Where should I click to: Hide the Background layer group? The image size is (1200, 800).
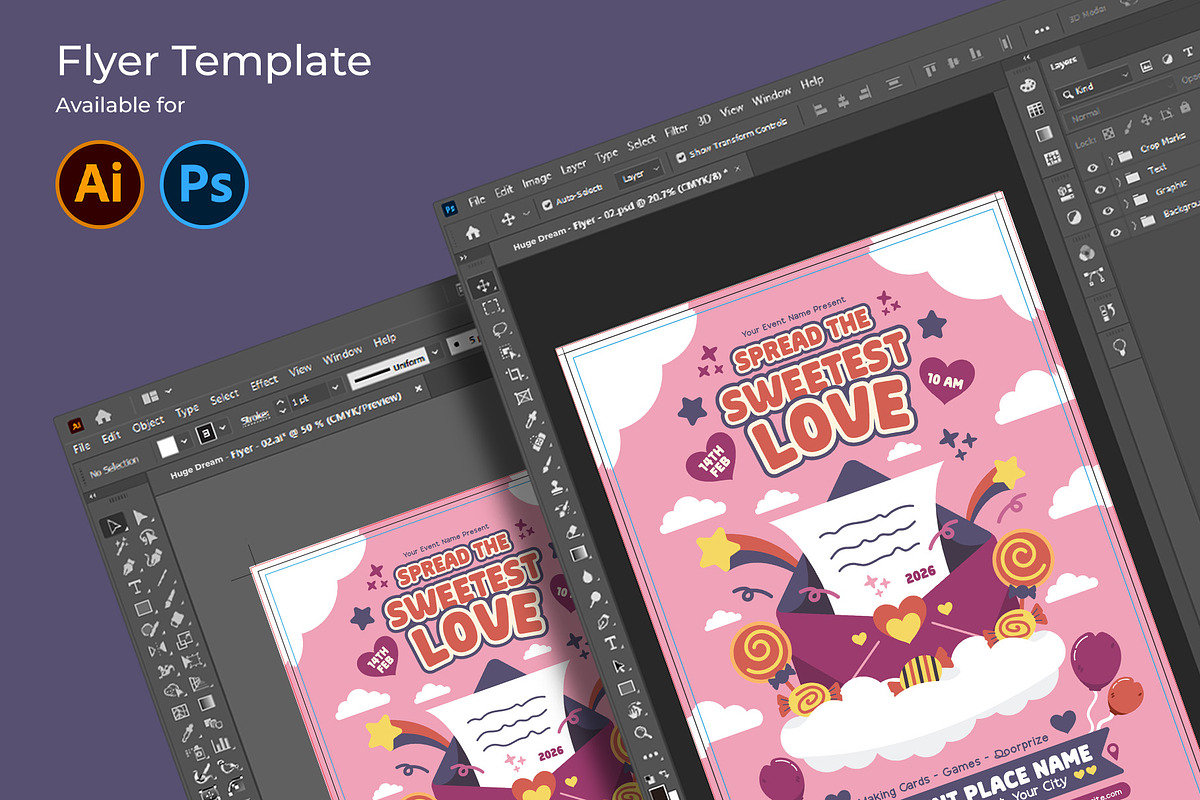pos(1115,232)
